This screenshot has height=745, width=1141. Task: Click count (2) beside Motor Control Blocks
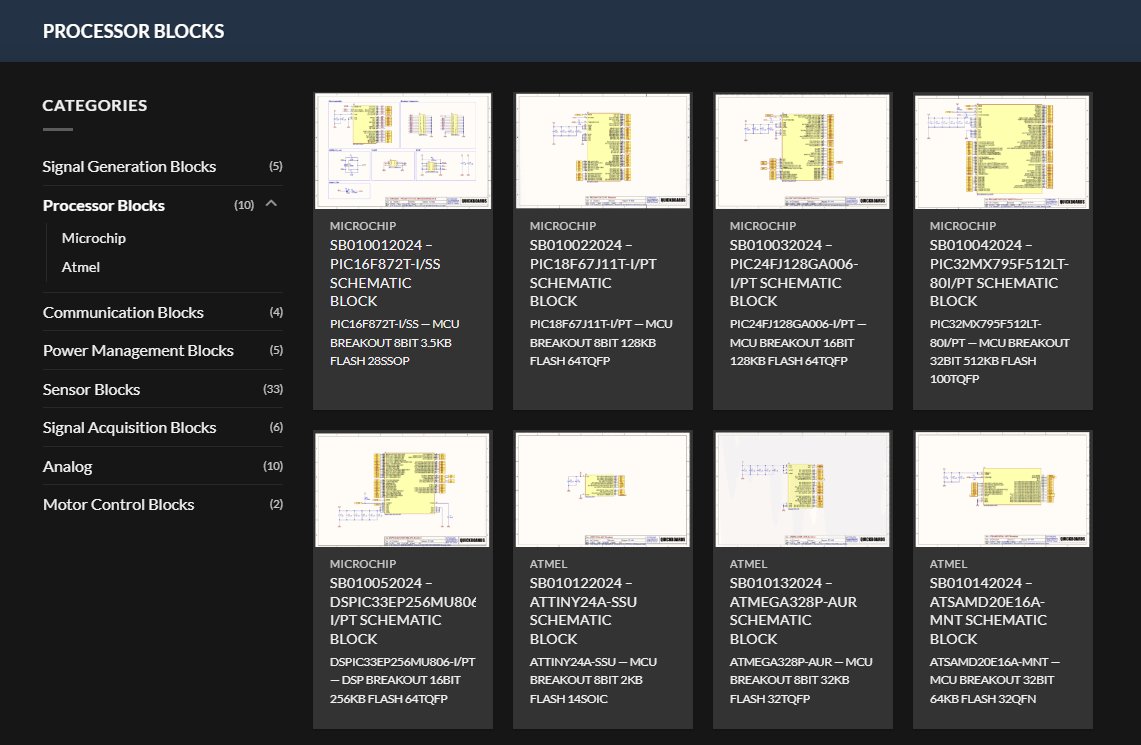pyautogui.click(x=276, y=504)
